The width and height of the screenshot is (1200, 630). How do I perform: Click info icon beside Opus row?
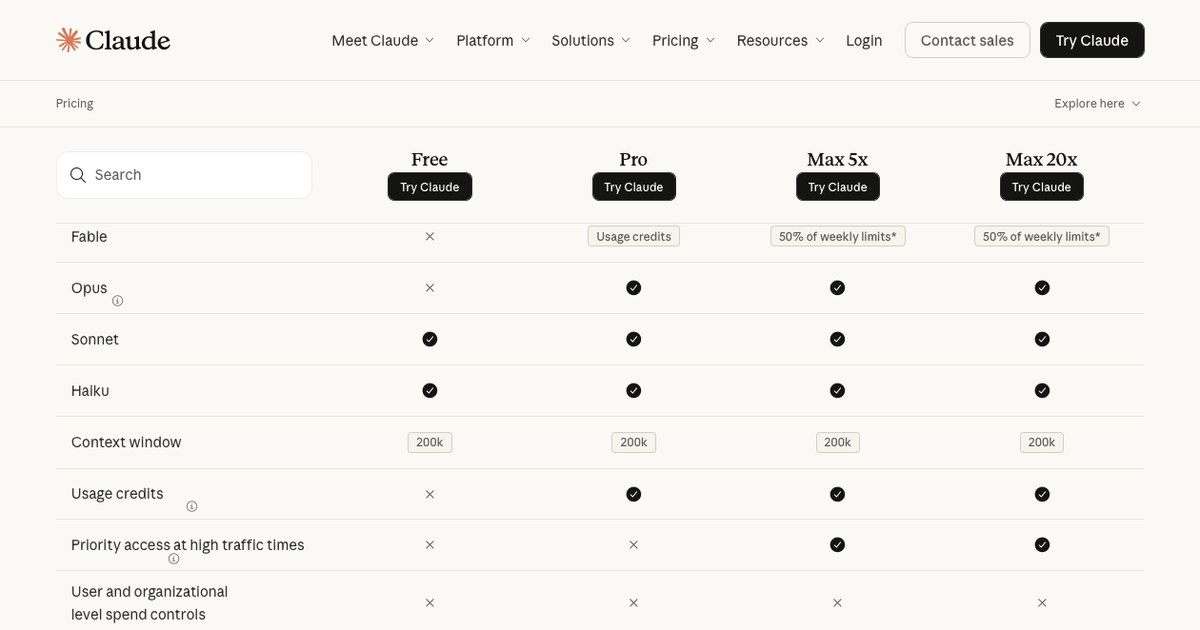[x=117, y=301]
